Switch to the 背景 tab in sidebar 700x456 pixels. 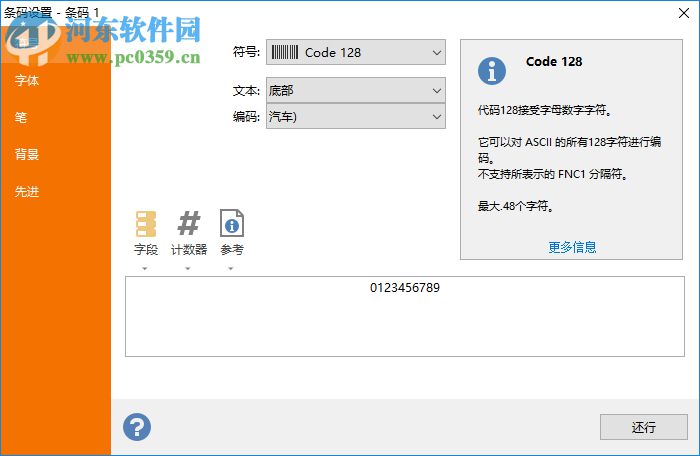pyautogui.click(x=27, y=155)
